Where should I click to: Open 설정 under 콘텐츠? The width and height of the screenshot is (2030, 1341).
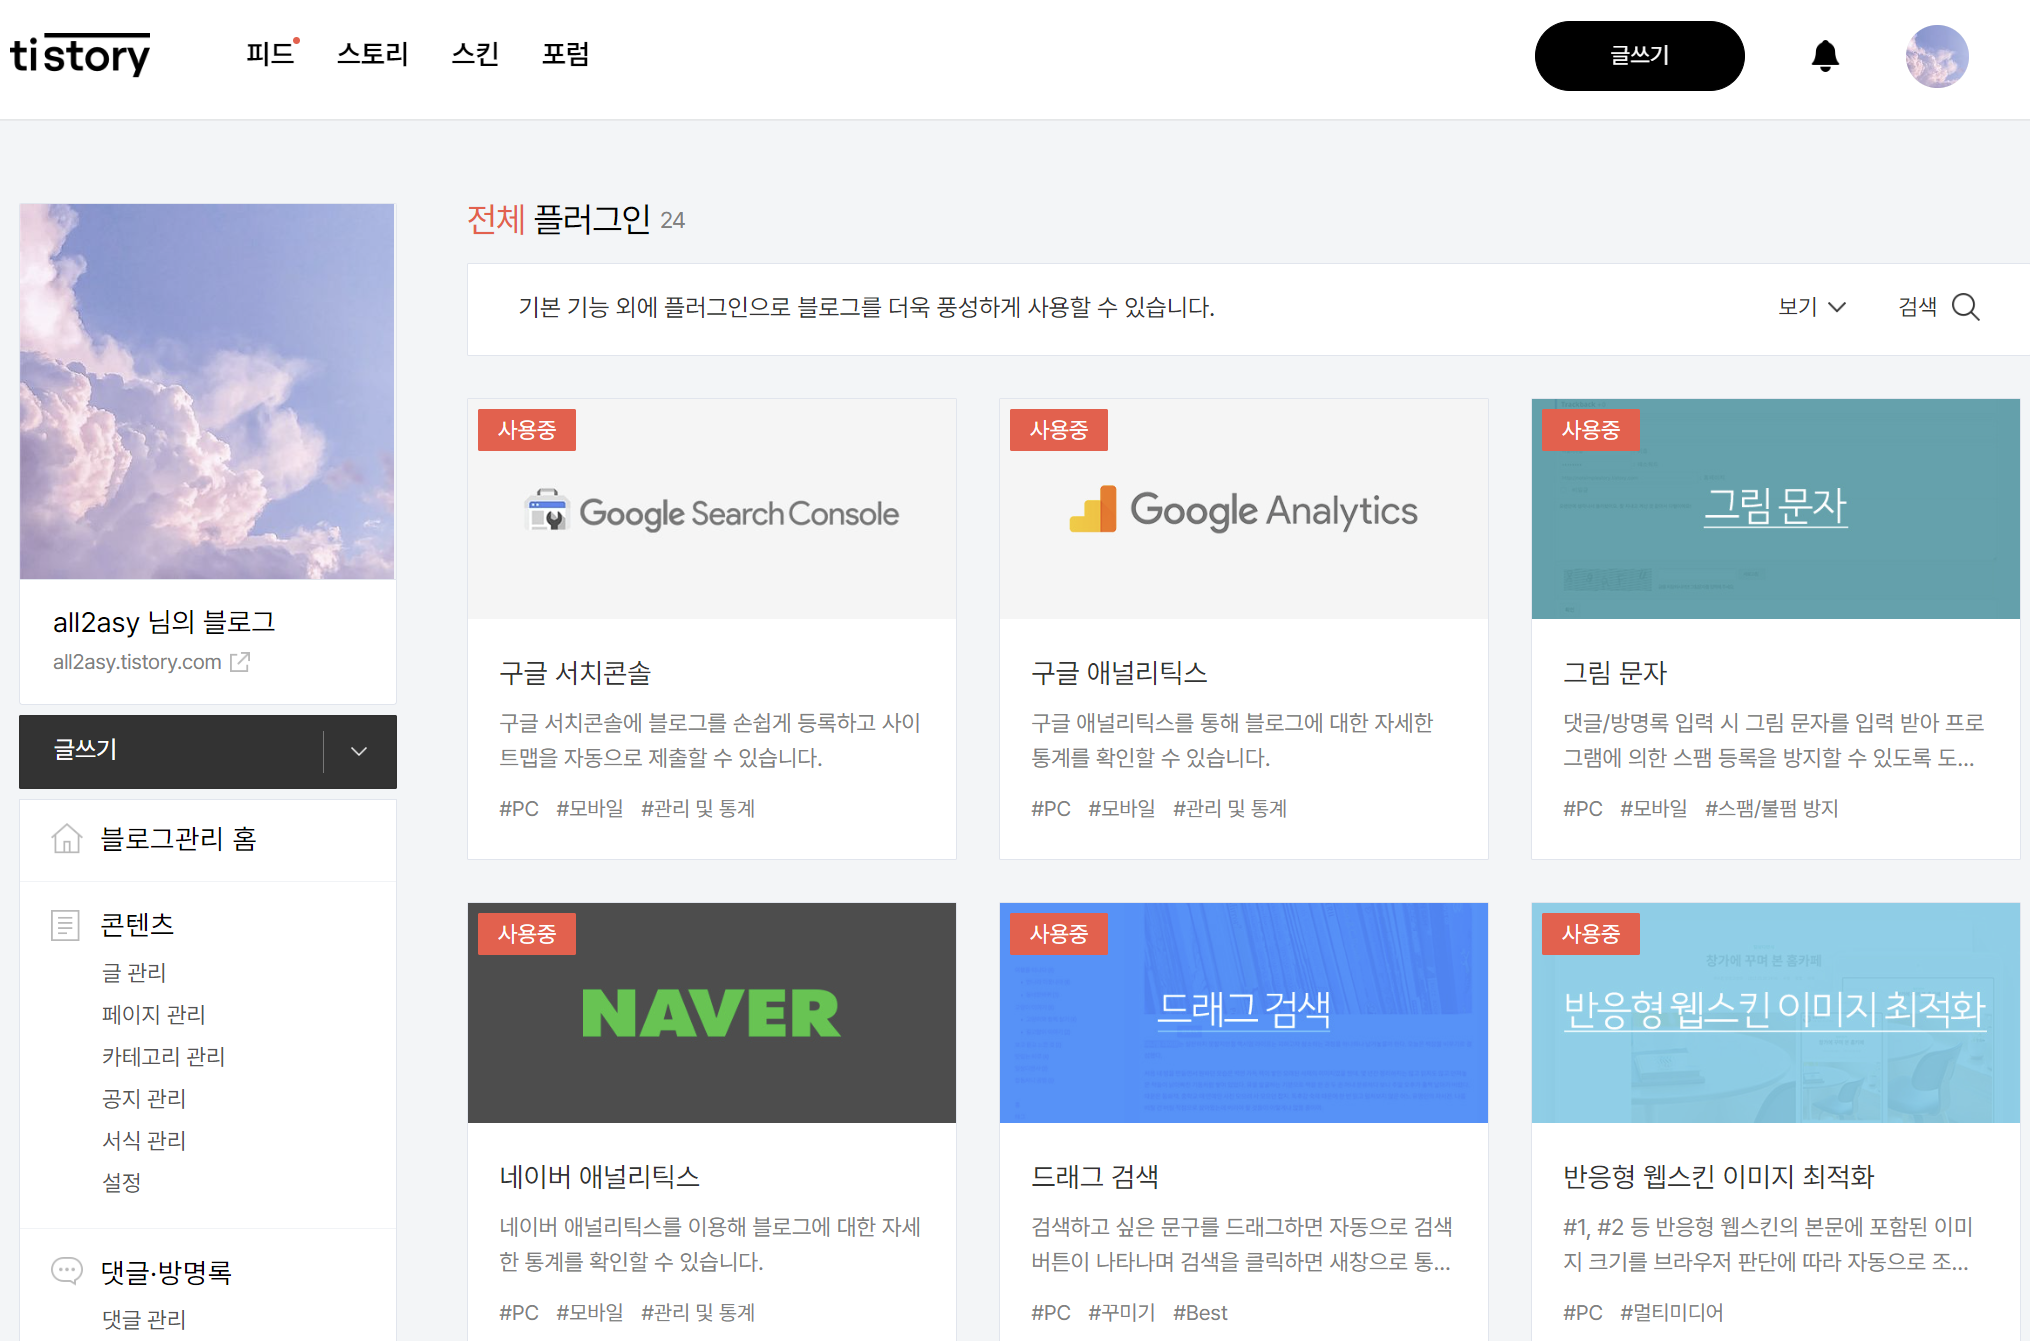(122, 1182)
